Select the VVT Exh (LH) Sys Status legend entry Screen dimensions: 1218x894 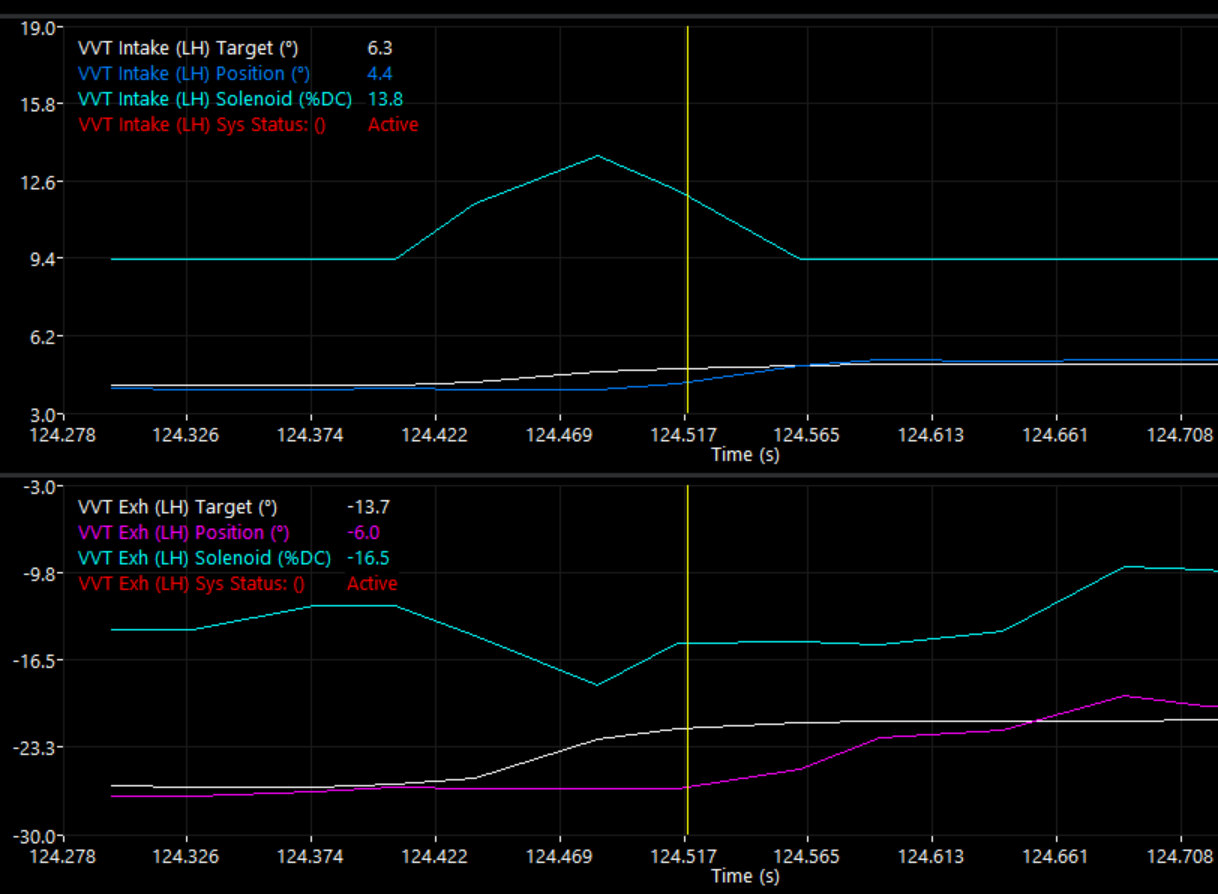(x=191, y=584)
